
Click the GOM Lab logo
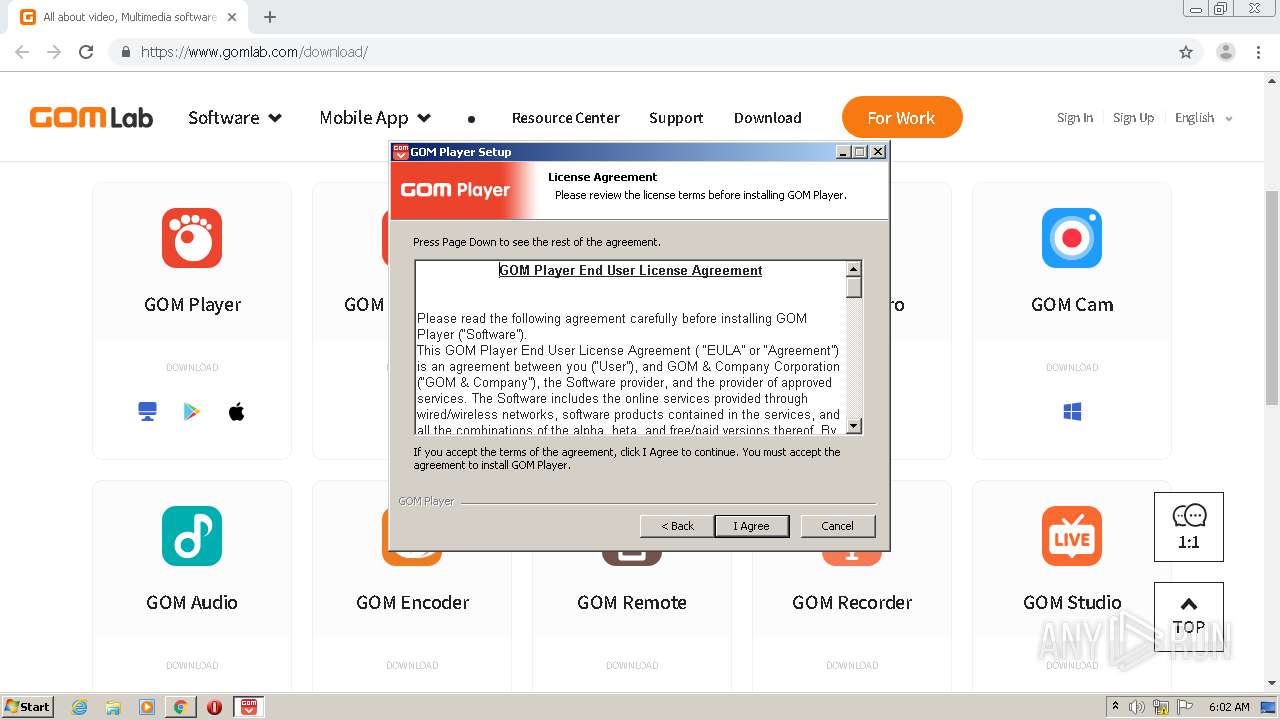91,118
